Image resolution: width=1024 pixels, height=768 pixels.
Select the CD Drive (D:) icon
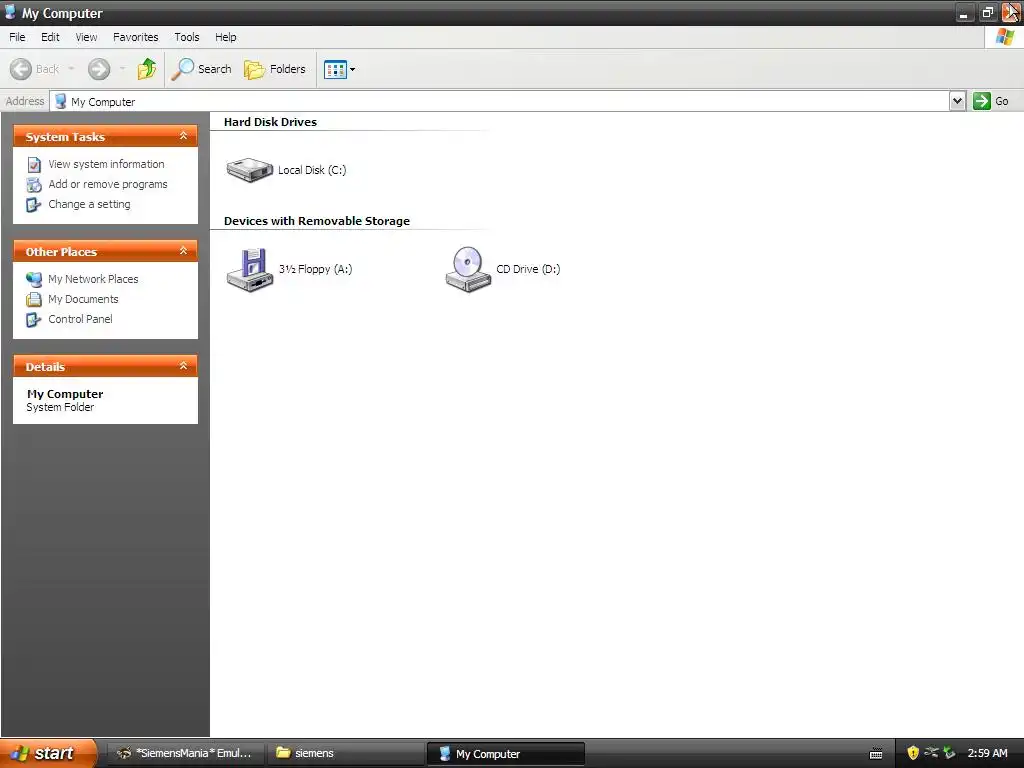(x=468, y=269)
